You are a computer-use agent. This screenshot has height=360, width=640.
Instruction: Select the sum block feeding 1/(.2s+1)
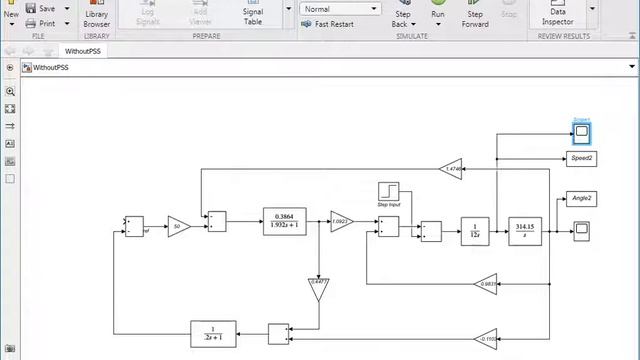coord(278,334)
